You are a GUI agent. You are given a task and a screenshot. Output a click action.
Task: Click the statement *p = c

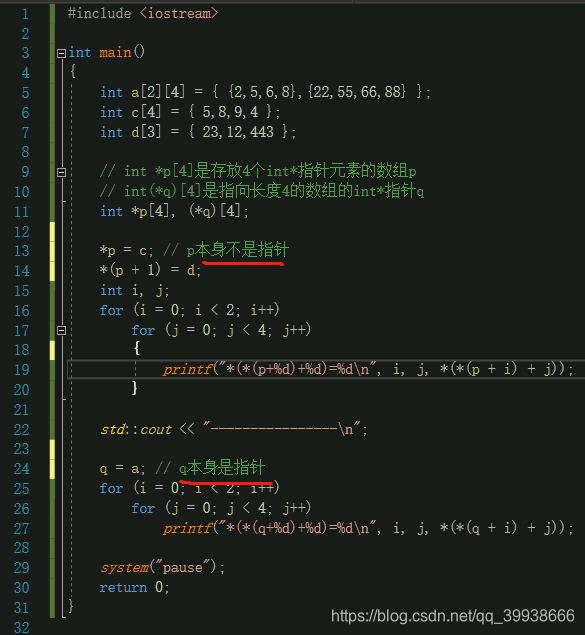tap(127, 250)
